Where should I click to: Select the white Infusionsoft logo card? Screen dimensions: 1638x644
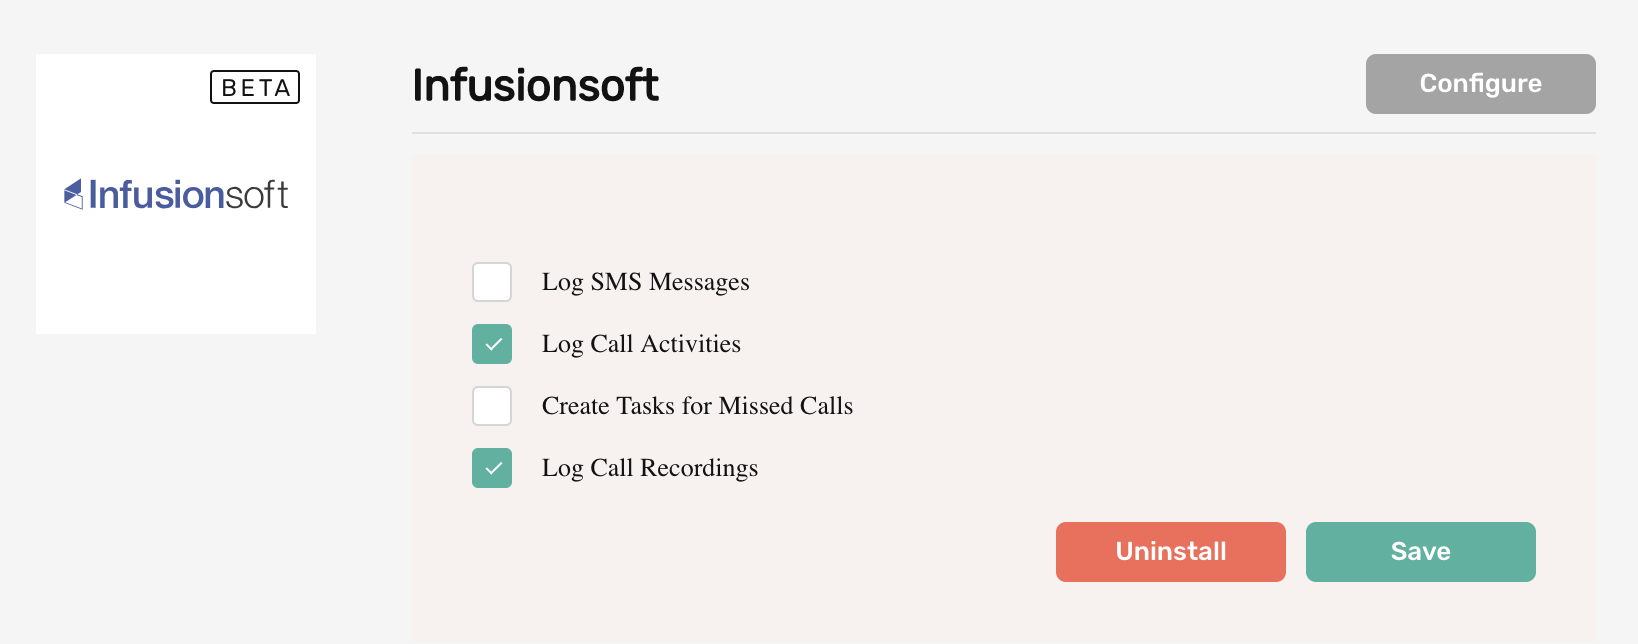(176, 194)
